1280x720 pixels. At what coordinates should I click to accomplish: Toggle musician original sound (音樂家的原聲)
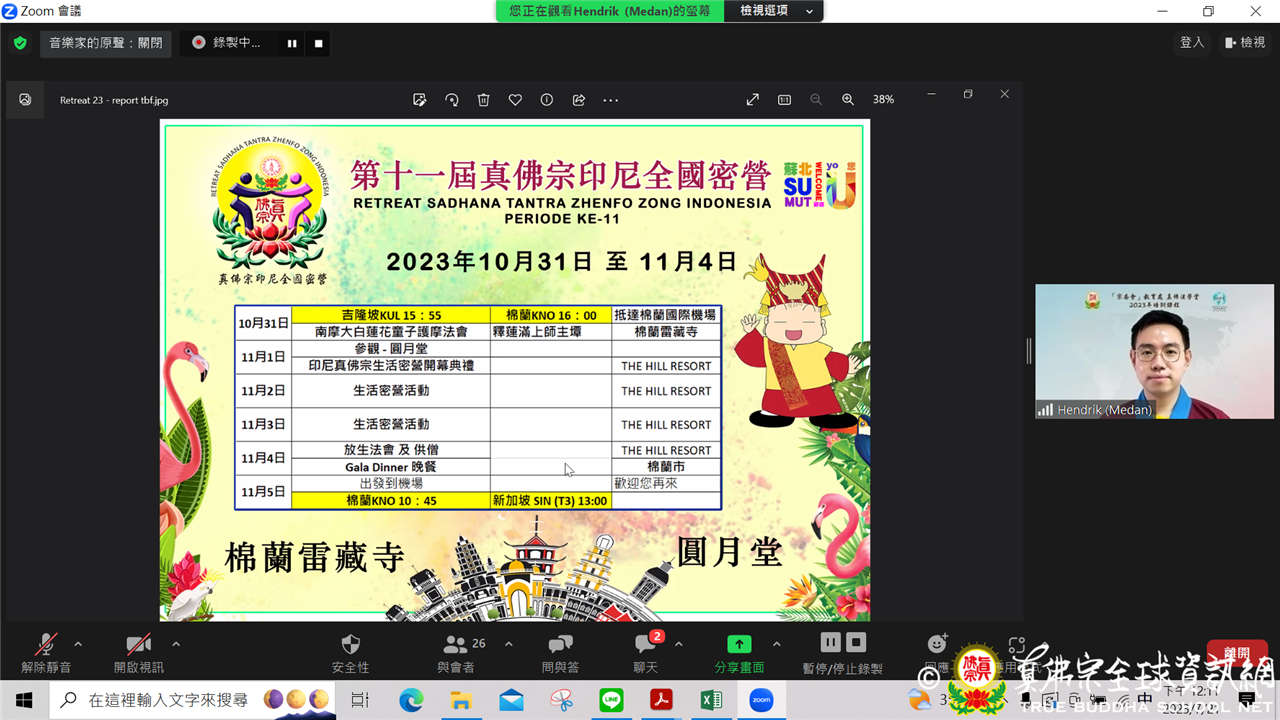coord(106,43)
